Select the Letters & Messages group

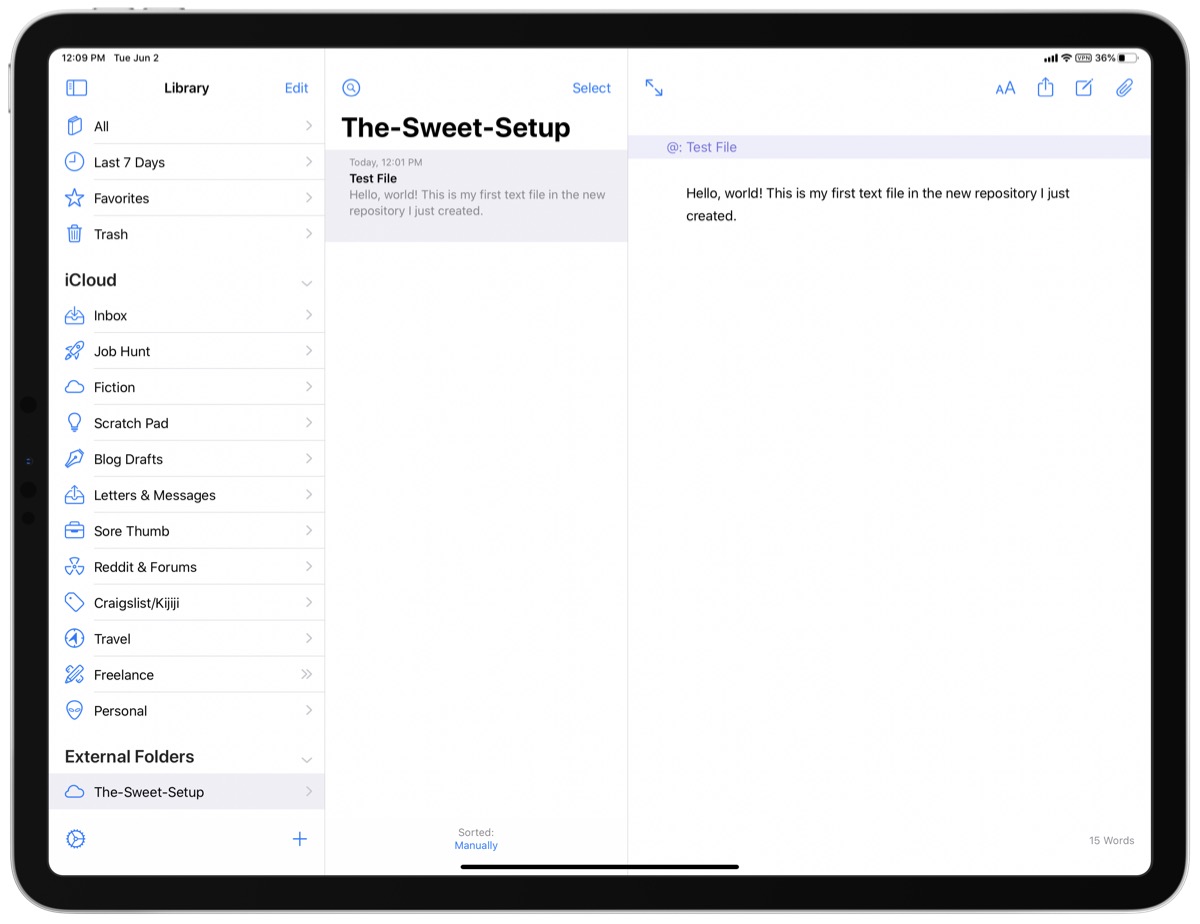pyautogui.click(x=187, y=495)
